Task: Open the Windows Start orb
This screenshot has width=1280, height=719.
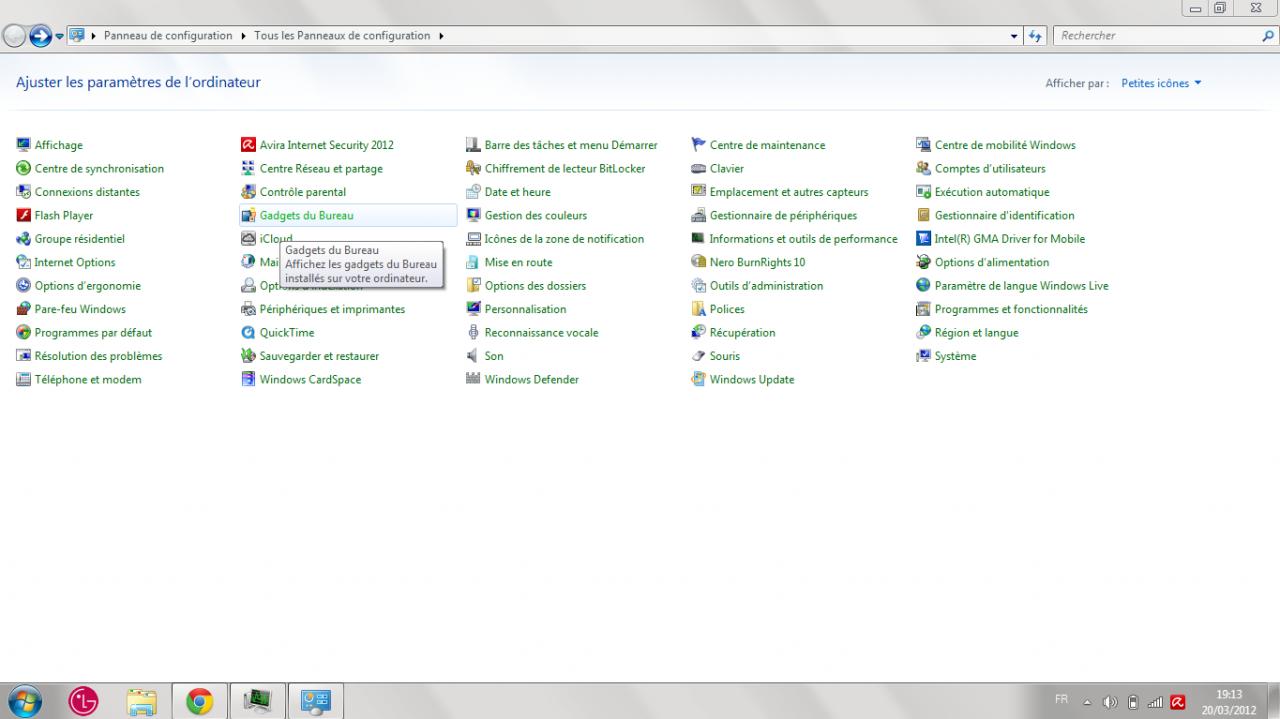Action: click(x=24, y=701)
